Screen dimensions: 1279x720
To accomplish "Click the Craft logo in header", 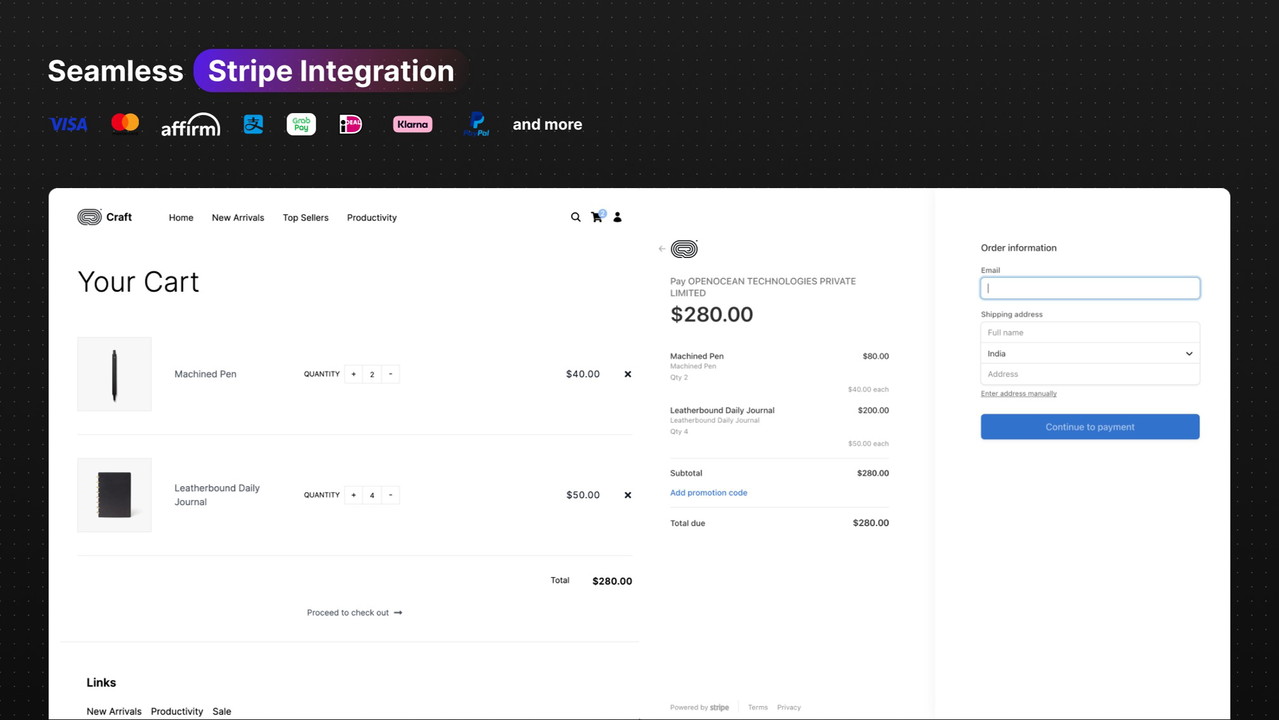I will [x=105, y=217].
